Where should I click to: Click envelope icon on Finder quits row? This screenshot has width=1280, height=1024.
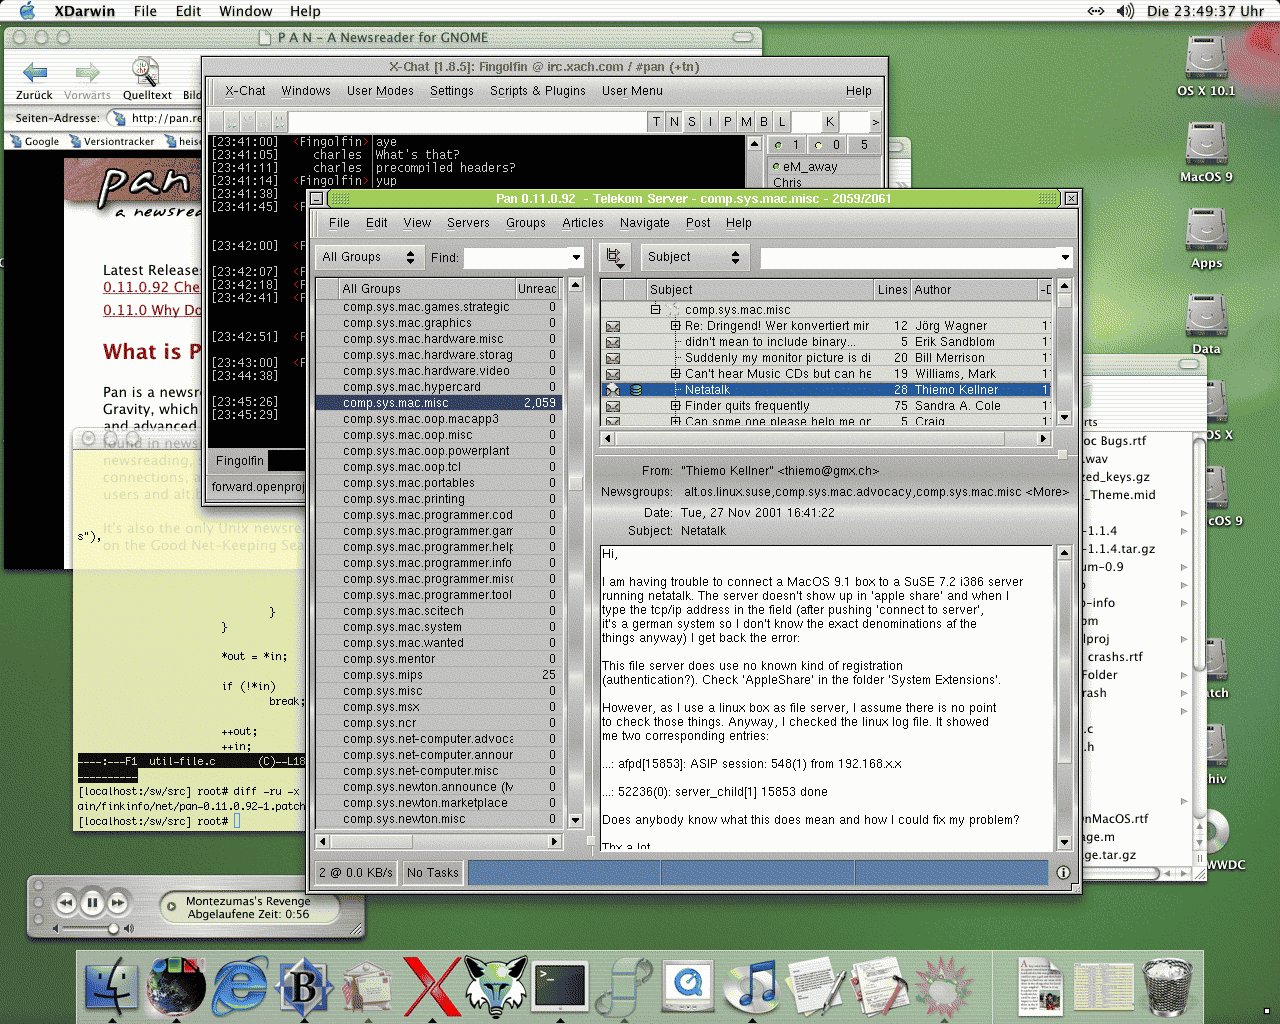612,406
